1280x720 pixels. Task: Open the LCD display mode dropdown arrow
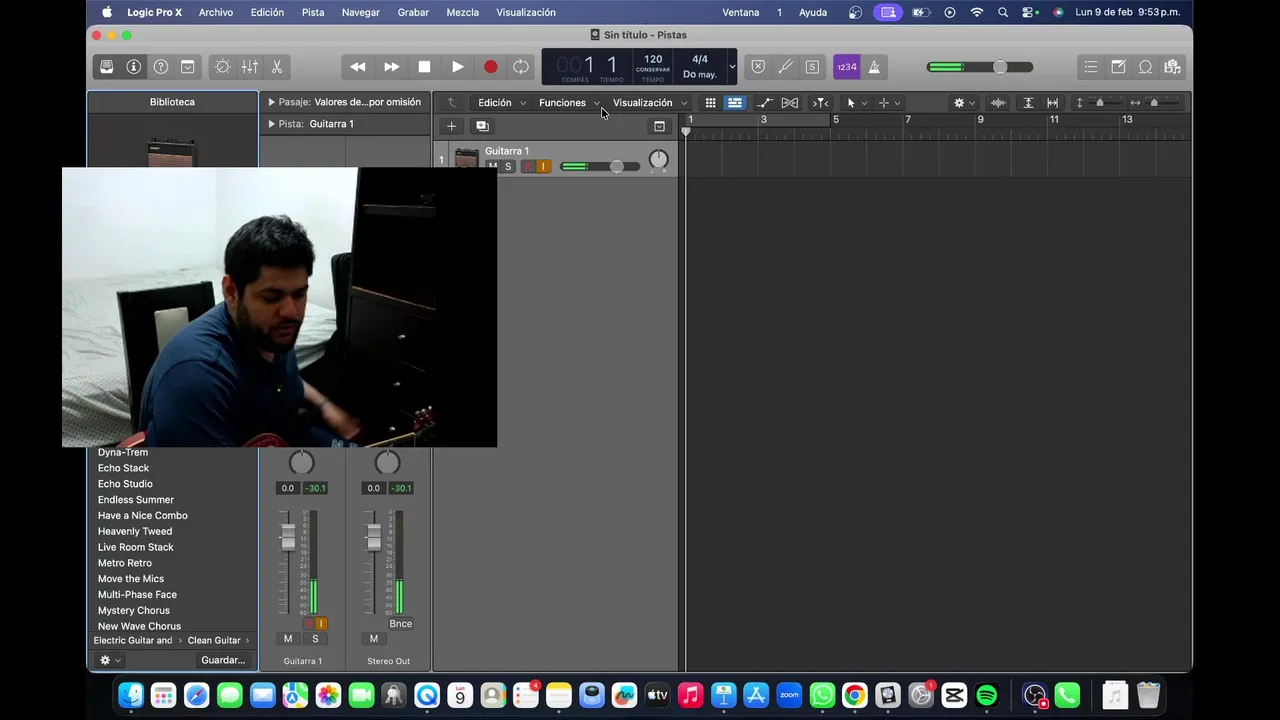coord(732,67)
